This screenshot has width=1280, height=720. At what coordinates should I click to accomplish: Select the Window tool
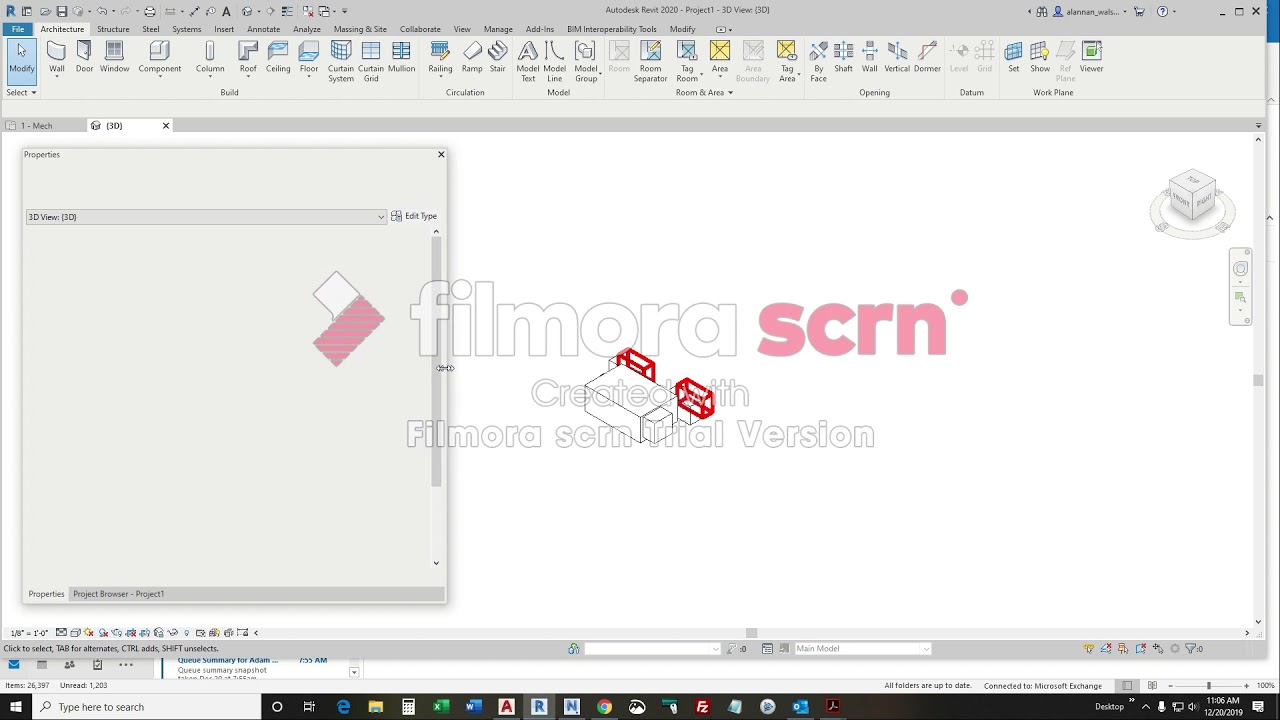114,58
